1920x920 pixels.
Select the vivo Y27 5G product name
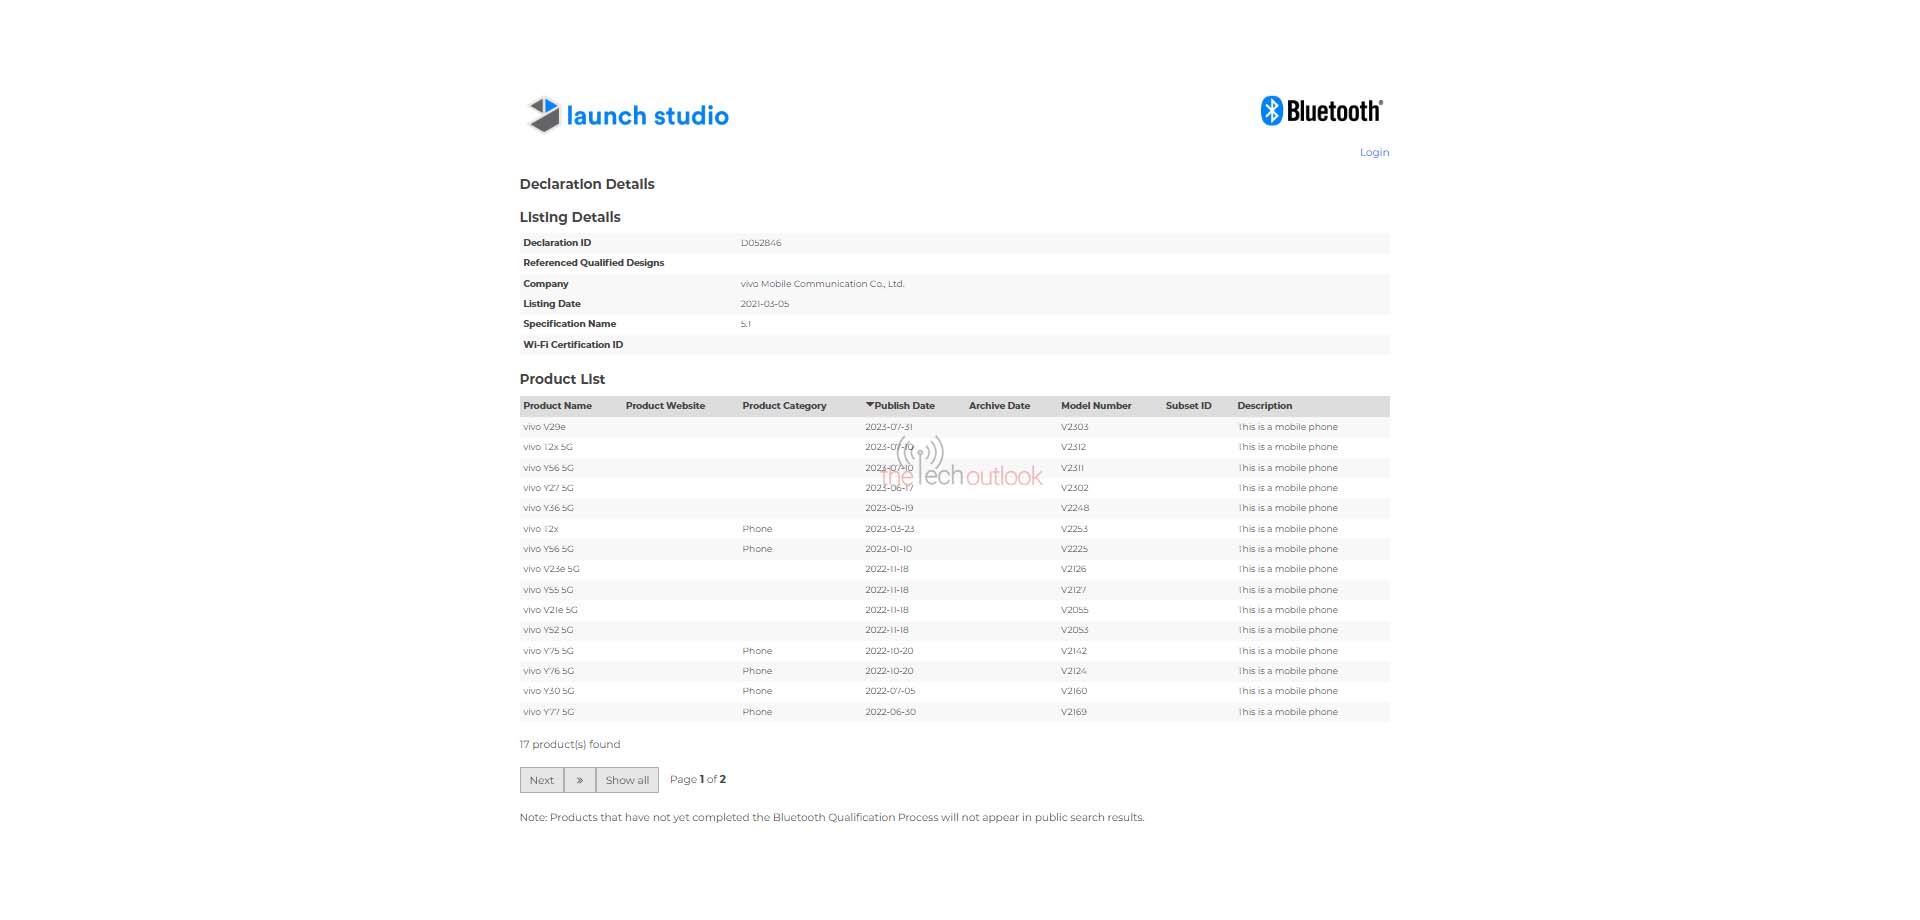click(x=548, y=488)
